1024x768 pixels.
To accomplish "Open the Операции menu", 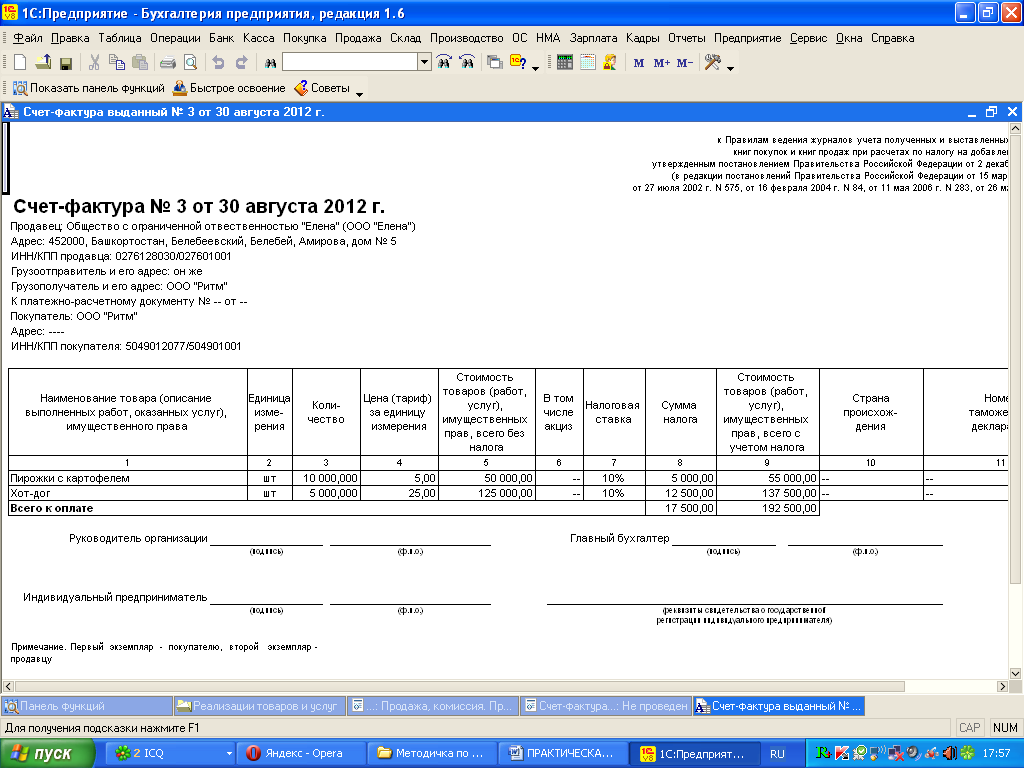I will [175, 38].
